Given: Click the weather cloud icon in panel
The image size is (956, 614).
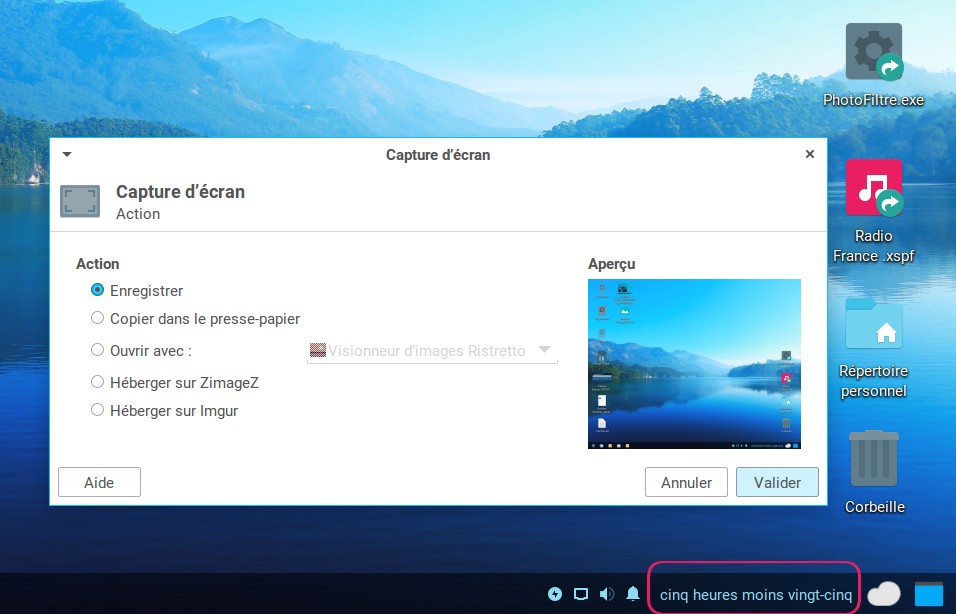Looking at the screenshot, I should [x=883, y=594].
